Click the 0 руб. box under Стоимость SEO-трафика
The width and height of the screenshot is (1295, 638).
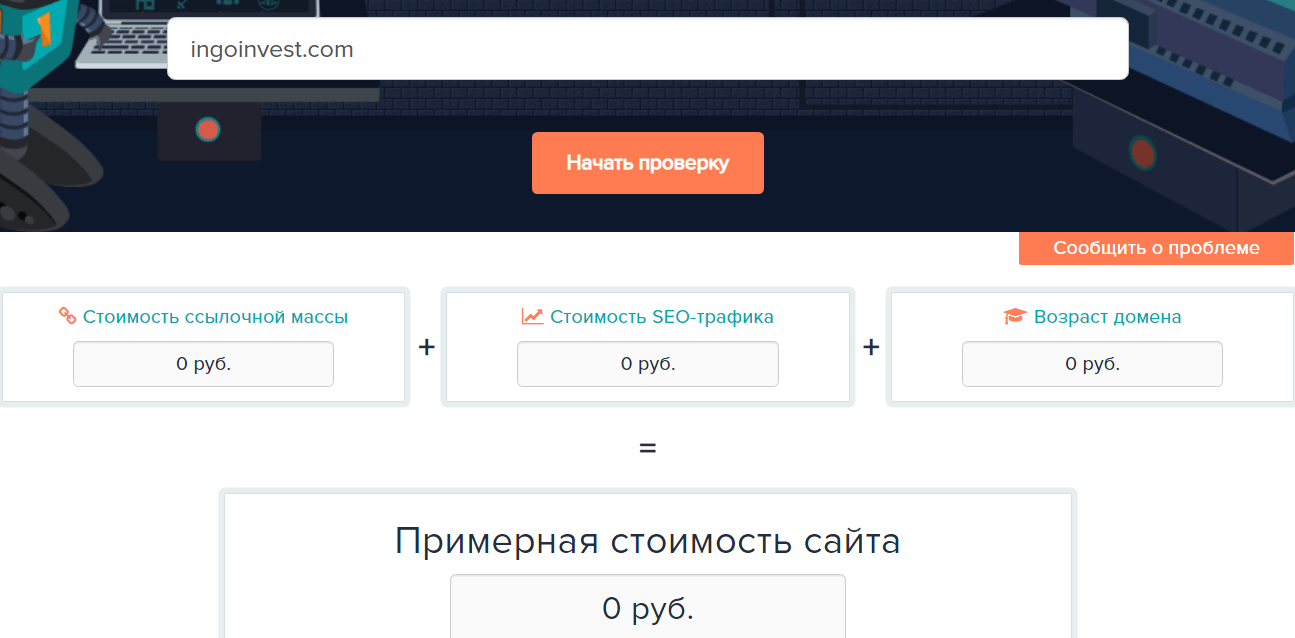tap(647, 364)
